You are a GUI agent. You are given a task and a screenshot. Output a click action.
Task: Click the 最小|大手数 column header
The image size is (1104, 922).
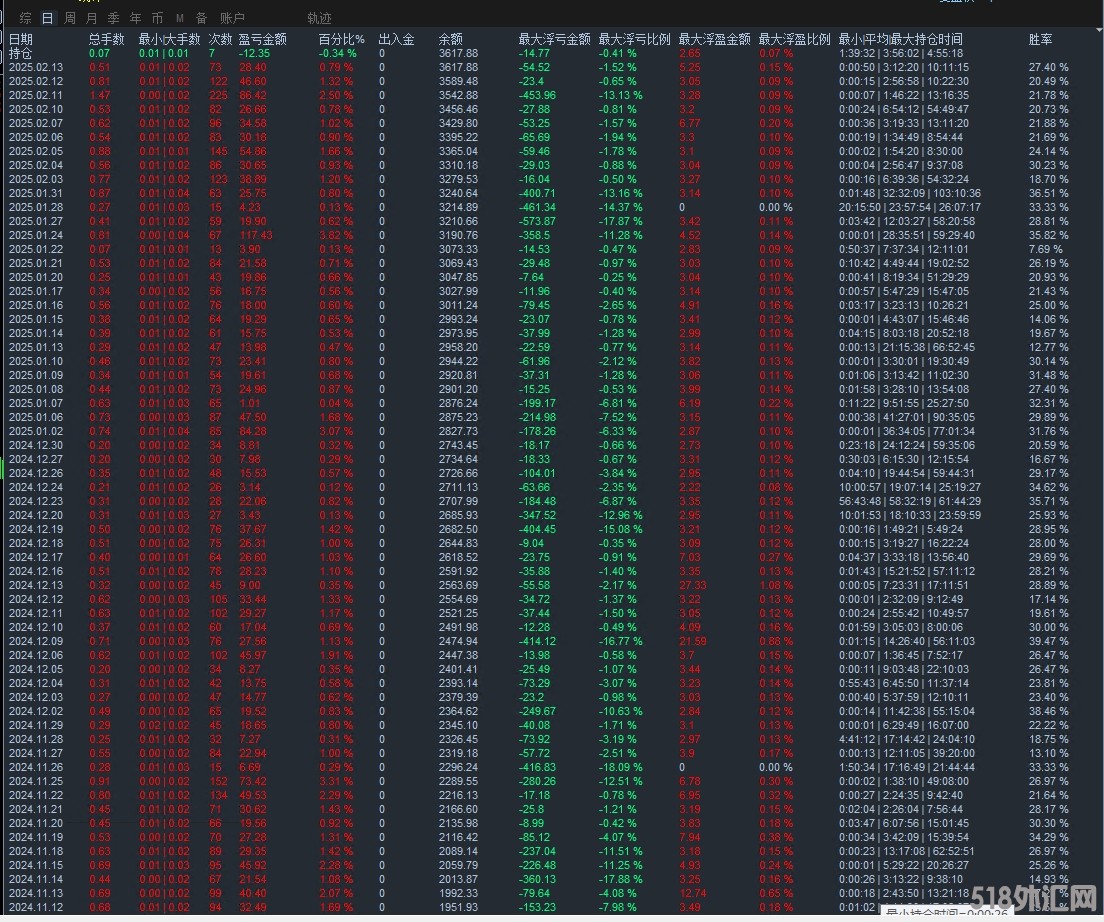point(170,39)
